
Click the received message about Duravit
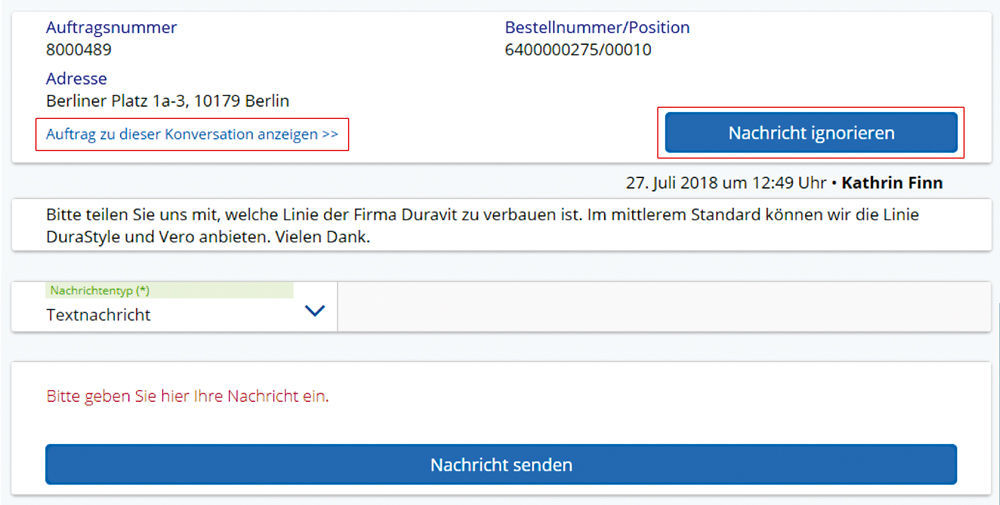point(480,226)
